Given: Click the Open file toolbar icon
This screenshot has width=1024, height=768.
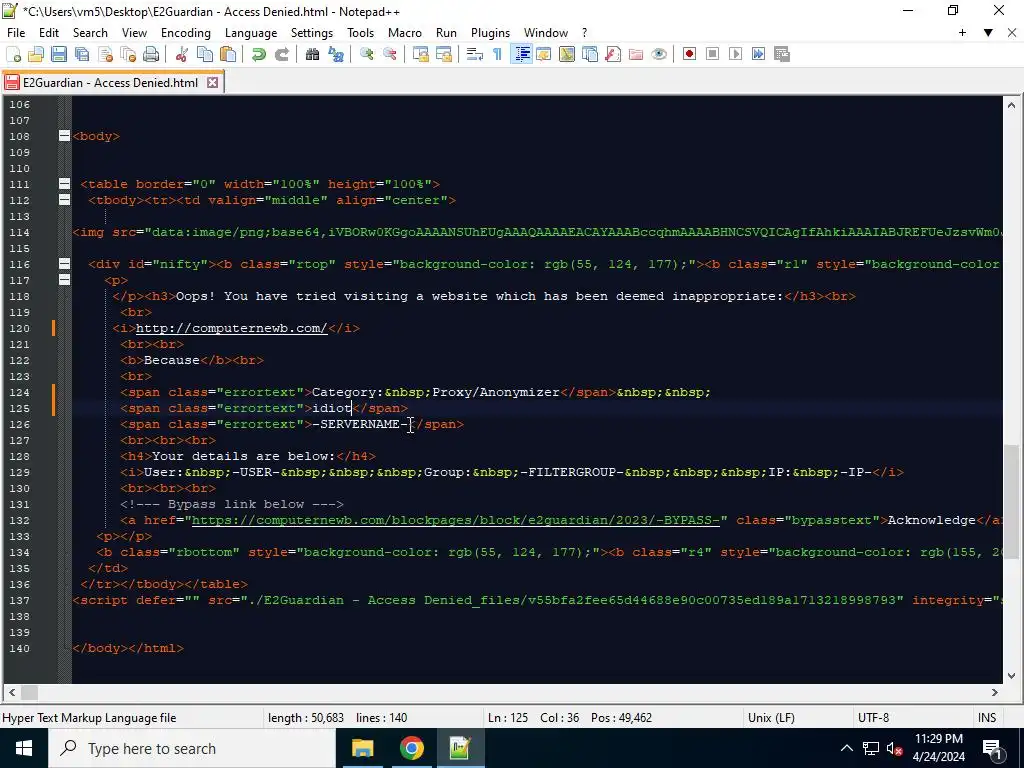Looking at the screenshot, I should (x=36, y=54).
